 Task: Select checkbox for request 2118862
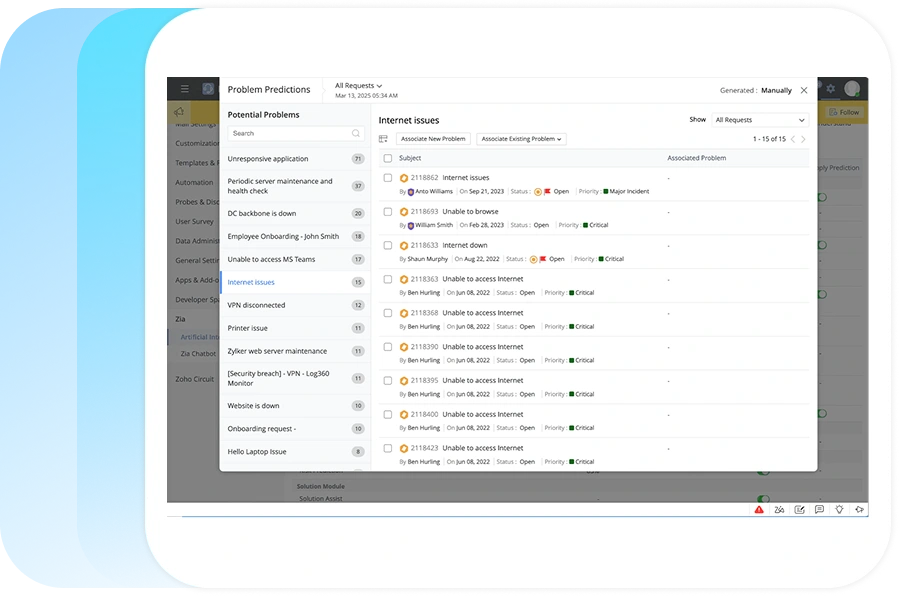point(386,177)
